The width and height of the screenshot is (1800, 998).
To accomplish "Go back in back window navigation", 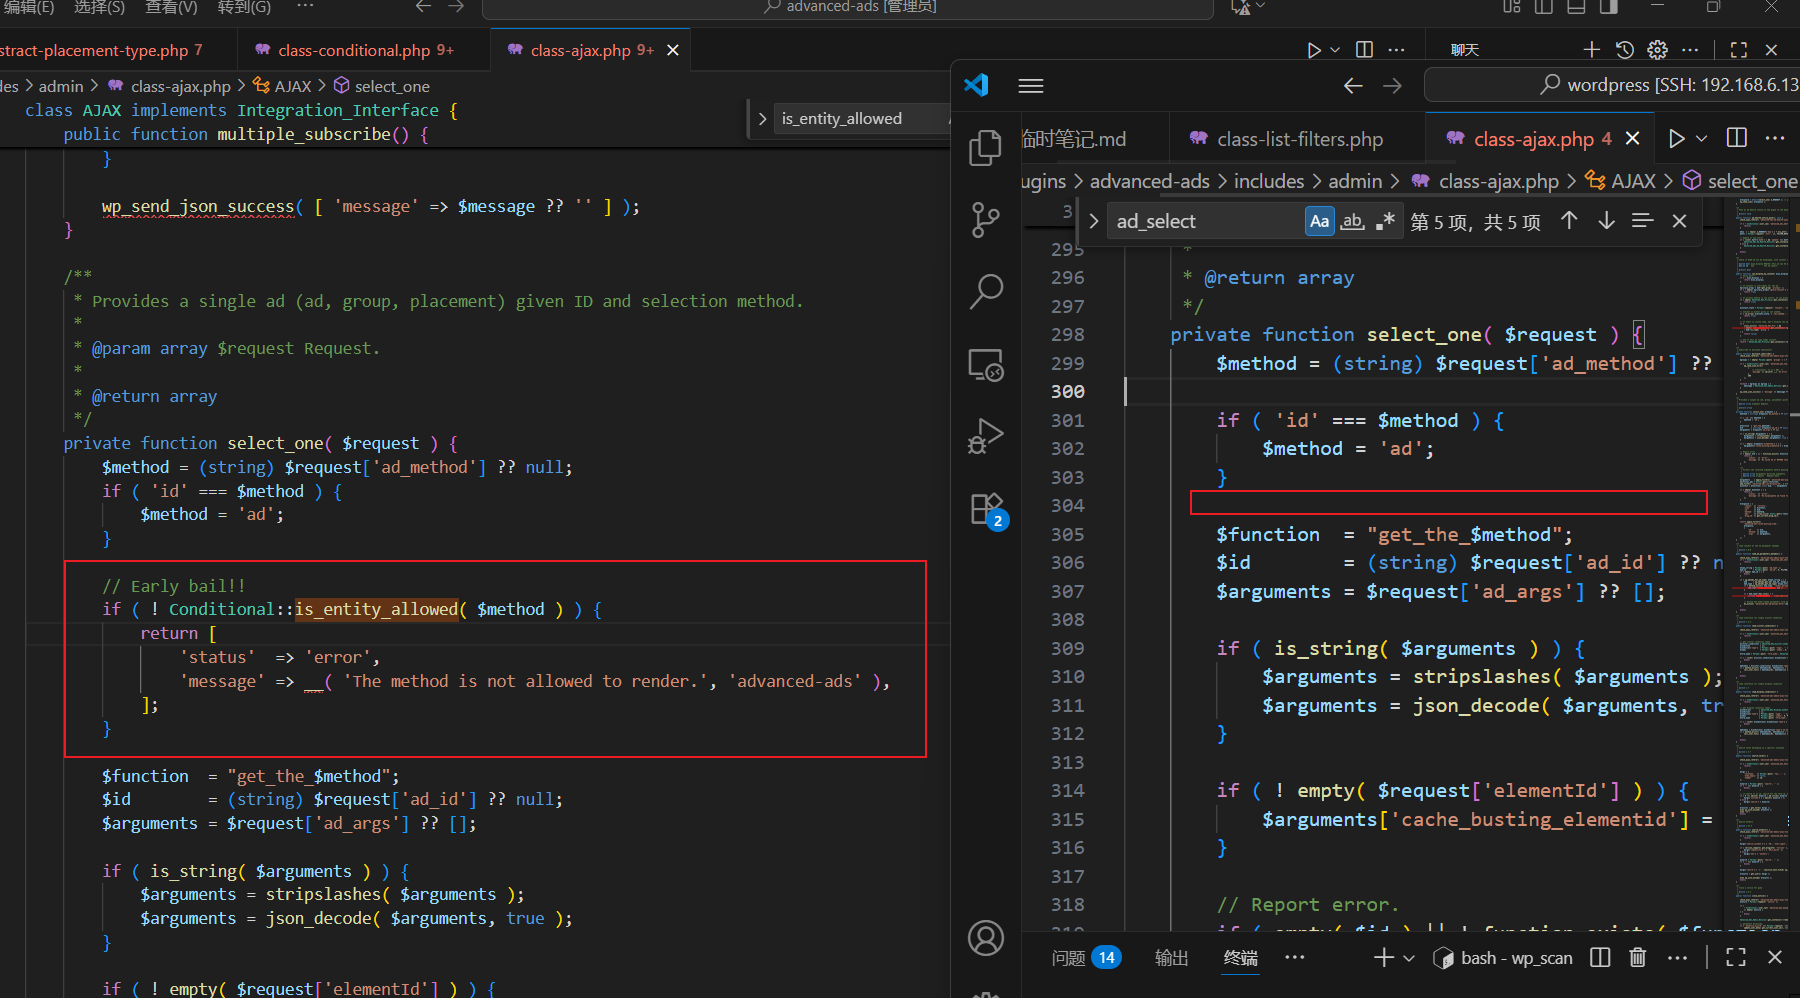I will pyautogui.click(x=423, y=7).
